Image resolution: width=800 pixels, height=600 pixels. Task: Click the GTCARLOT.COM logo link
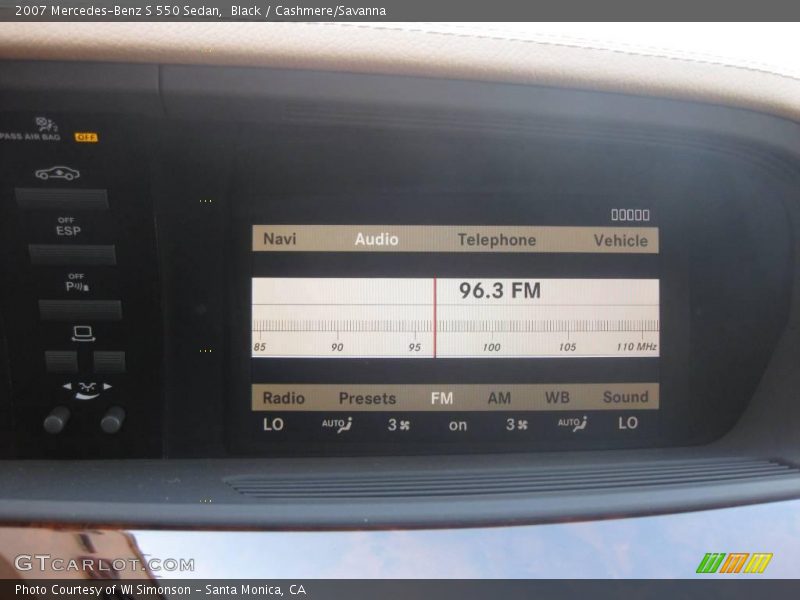click(105, 564)
